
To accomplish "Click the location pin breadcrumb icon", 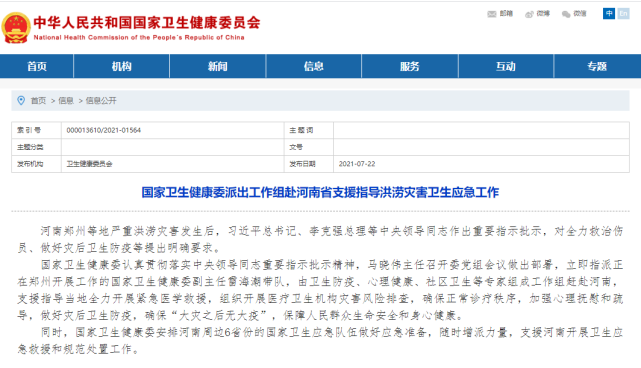I will coord(21,100).
